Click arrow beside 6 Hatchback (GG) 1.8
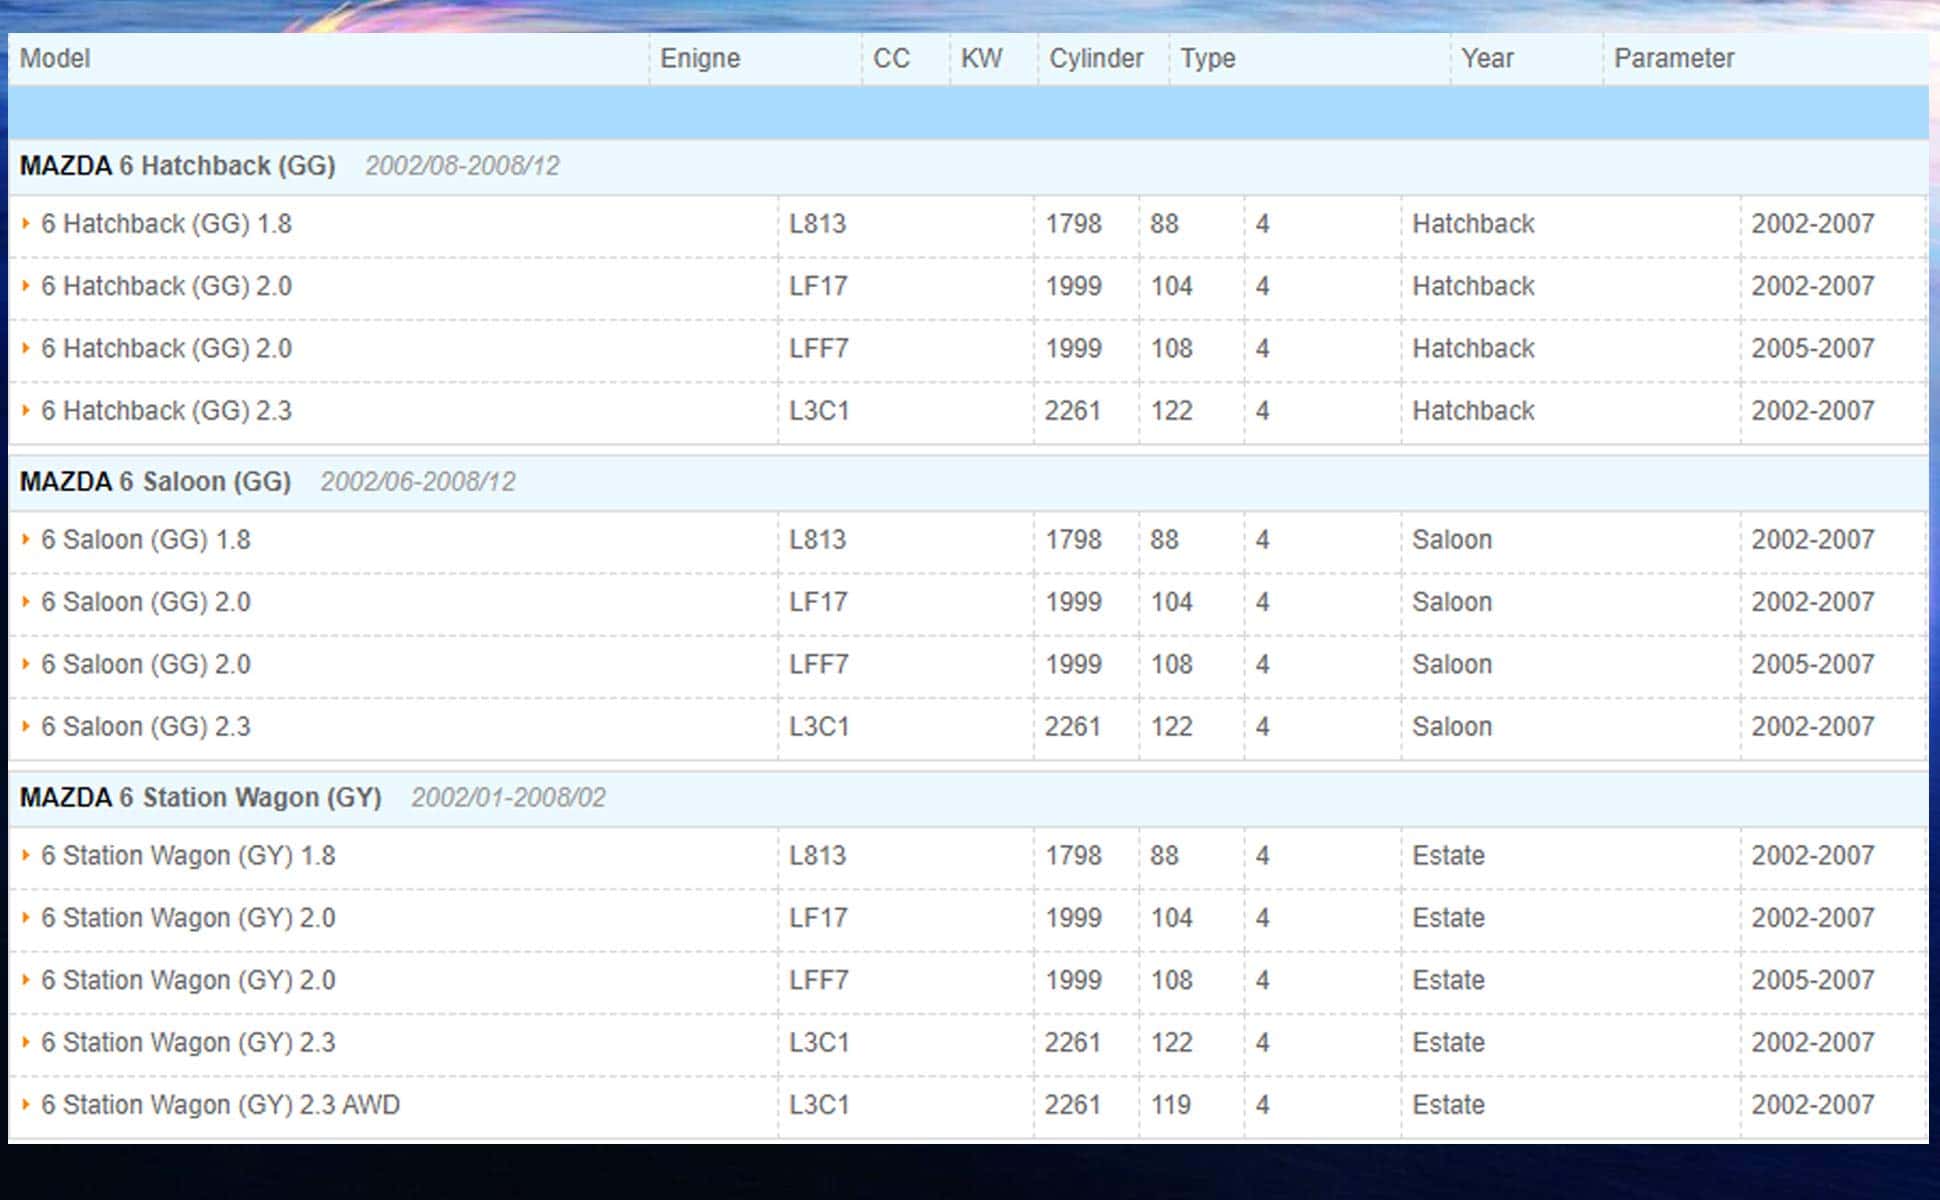The height and width of the screenshot is (1200, 1940). tap(26, 224)
